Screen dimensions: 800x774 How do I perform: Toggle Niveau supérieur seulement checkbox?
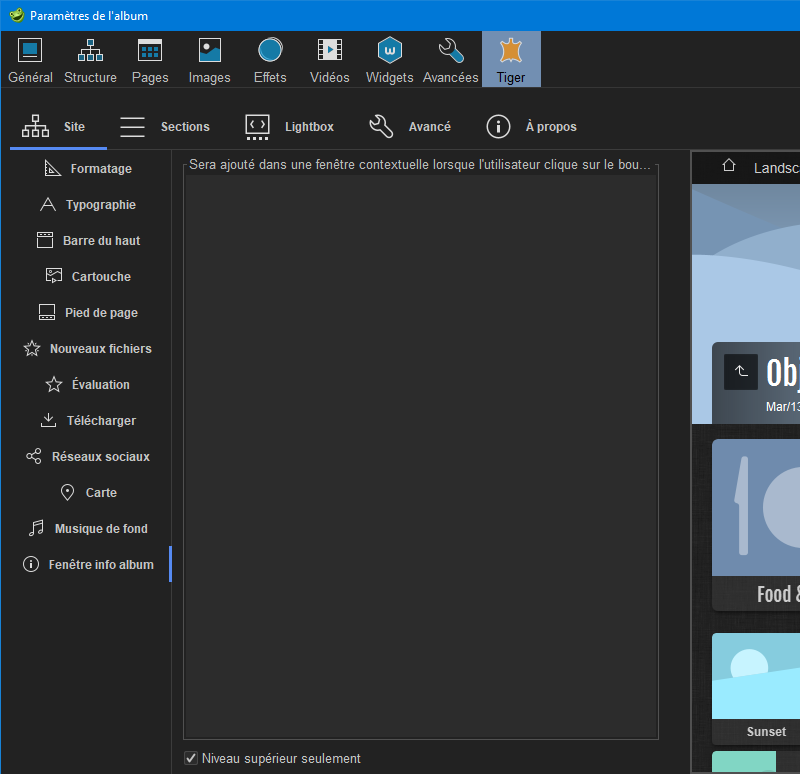pos(191,758)
